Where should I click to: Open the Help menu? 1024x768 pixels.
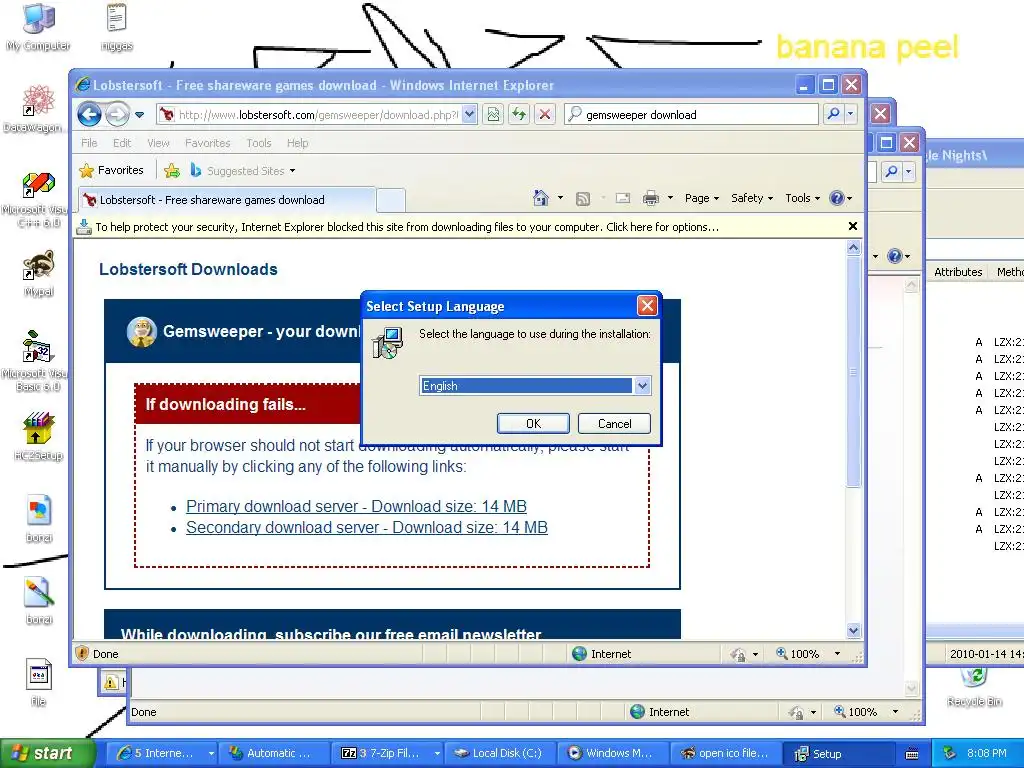coord(297,143)
